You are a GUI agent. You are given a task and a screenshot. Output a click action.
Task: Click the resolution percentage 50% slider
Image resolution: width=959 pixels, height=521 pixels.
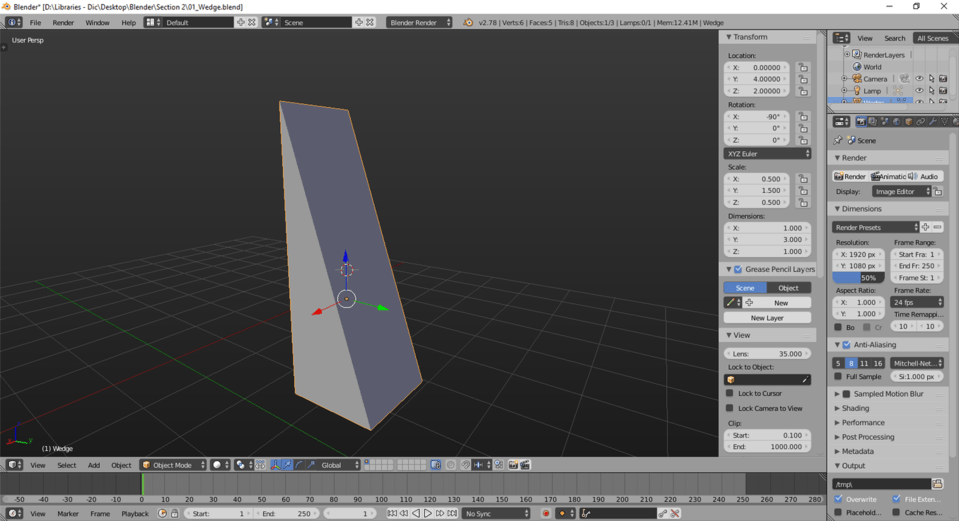point(858,278)
